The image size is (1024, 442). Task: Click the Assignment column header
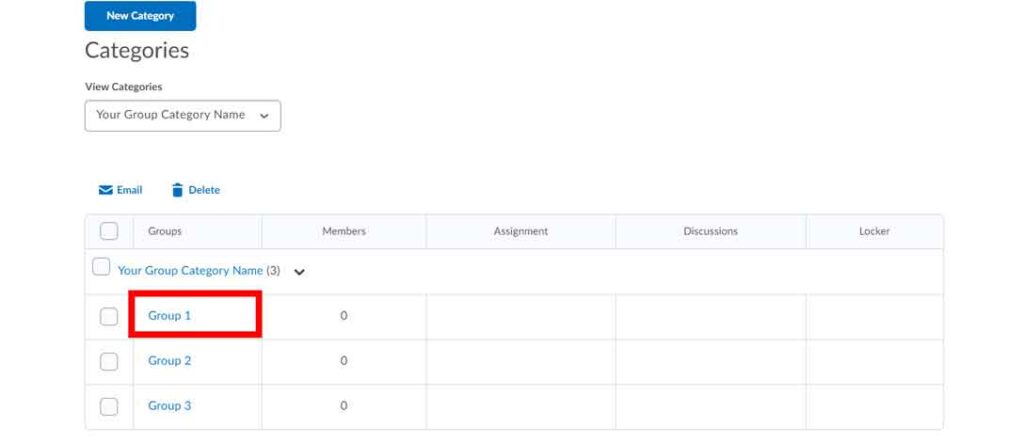[x=520, y=231]
